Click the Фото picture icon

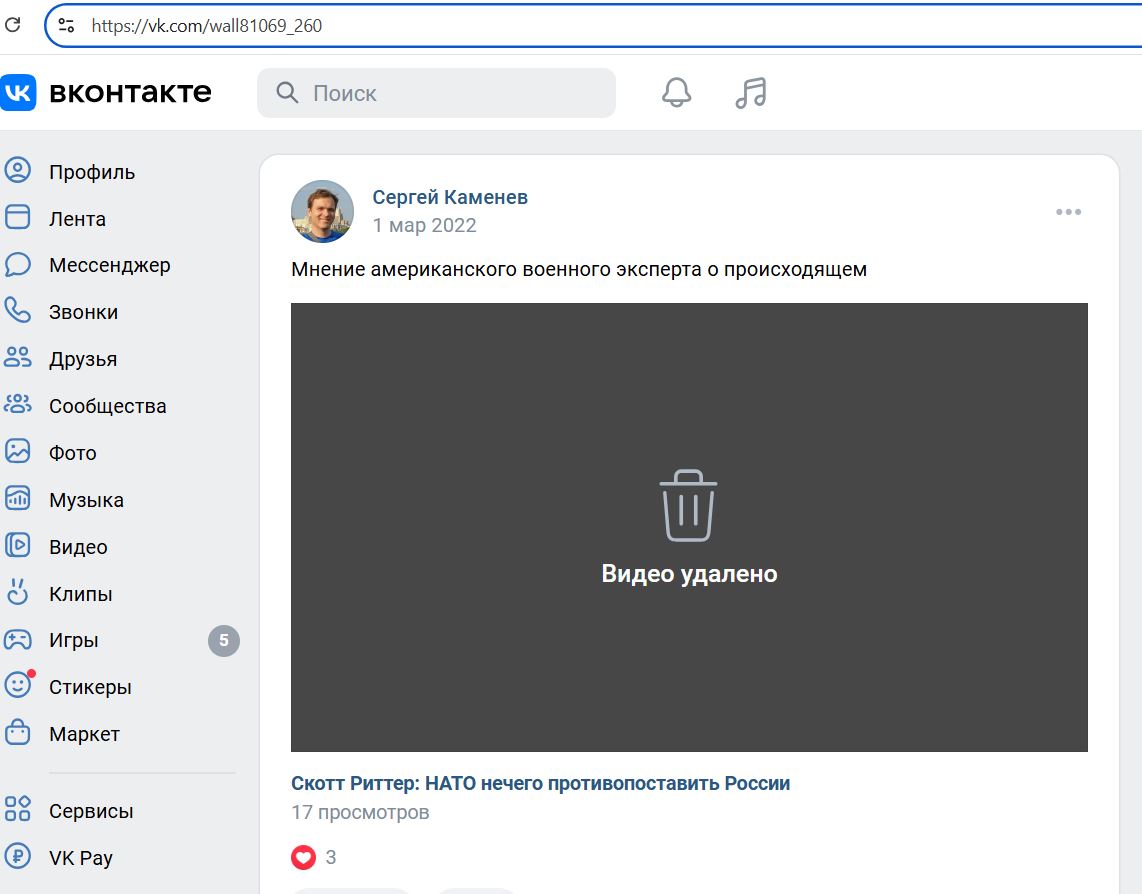point(17,452)
